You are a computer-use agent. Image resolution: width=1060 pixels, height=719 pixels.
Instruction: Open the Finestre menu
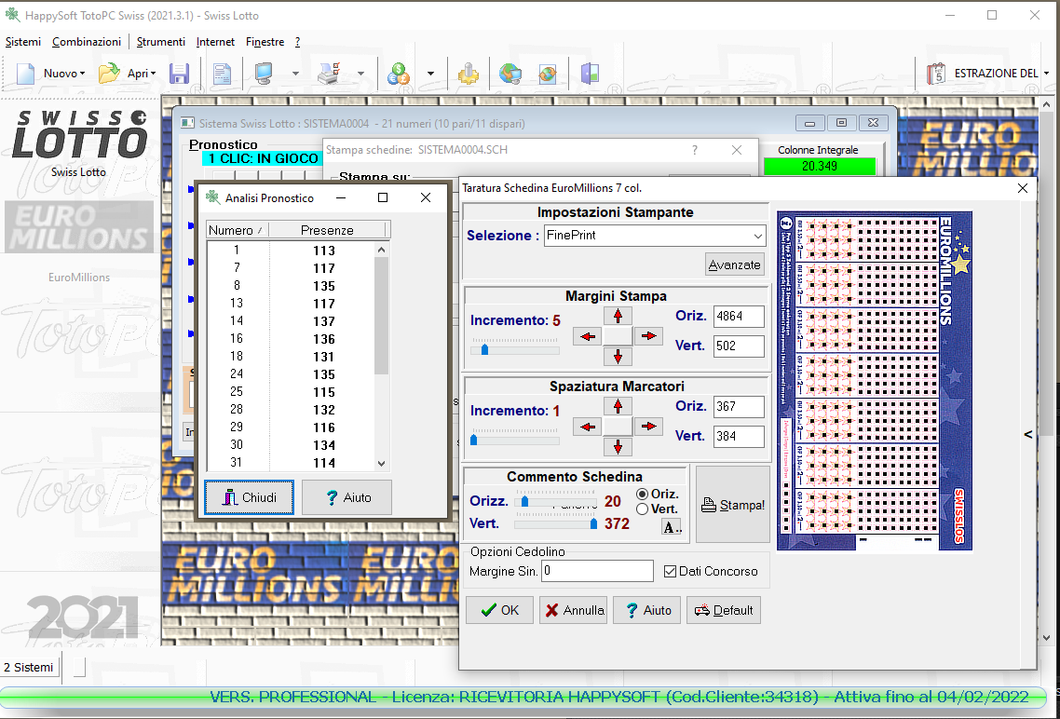point(265,42)
